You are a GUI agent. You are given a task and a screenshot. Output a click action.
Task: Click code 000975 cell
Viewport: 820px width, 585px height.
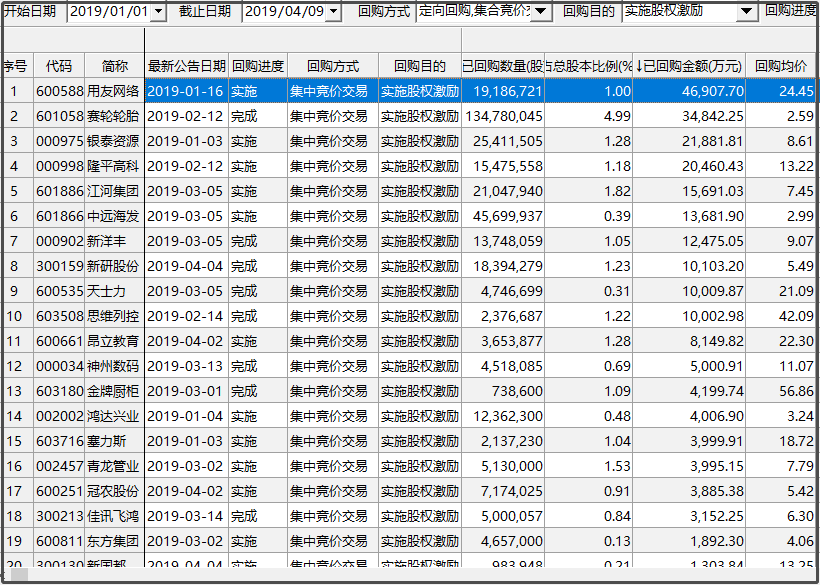pos(59,141)
